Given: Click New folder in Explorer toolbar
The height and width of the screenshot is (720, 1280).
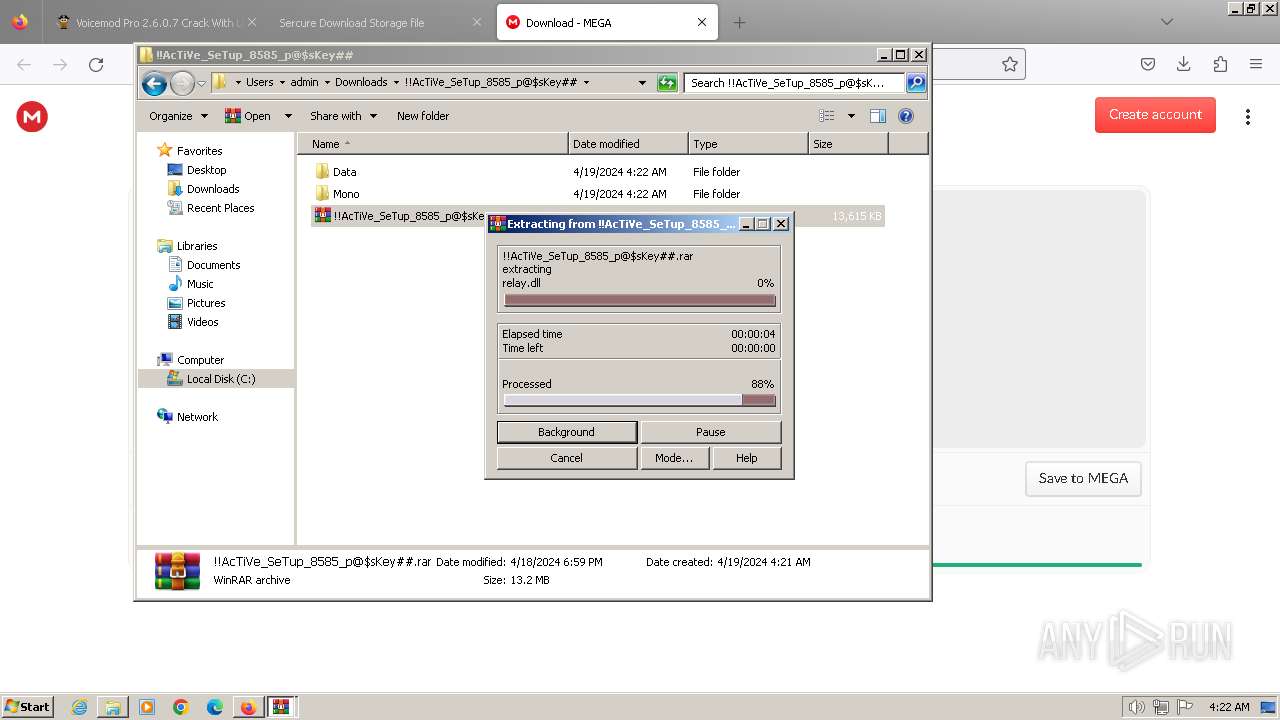Looking at the screenshot, I should [x=423, y=116].
